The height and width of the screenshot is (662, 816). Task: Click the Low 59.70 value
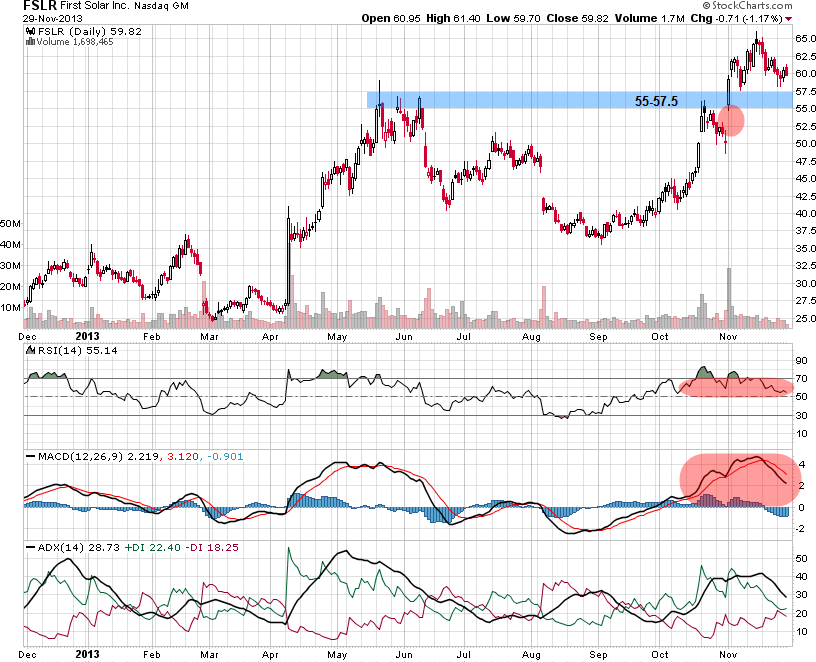click(513, 18)
